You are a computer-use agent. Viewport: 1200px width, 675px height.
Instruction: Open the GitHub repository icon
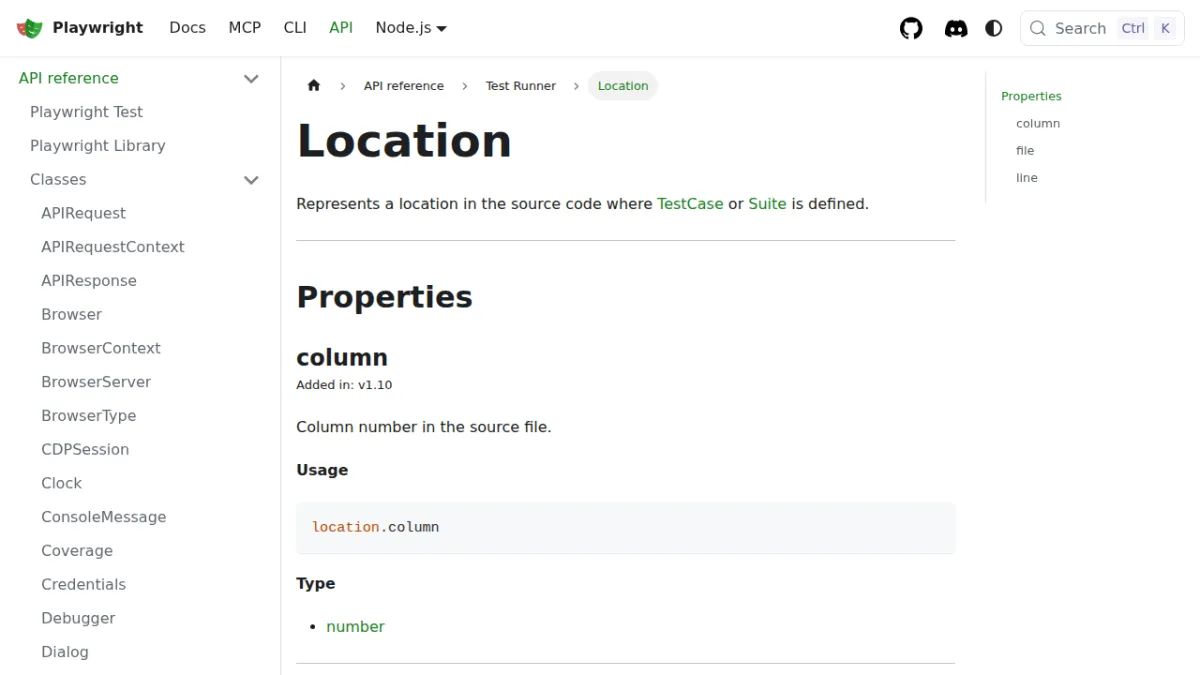coord(911,28)
